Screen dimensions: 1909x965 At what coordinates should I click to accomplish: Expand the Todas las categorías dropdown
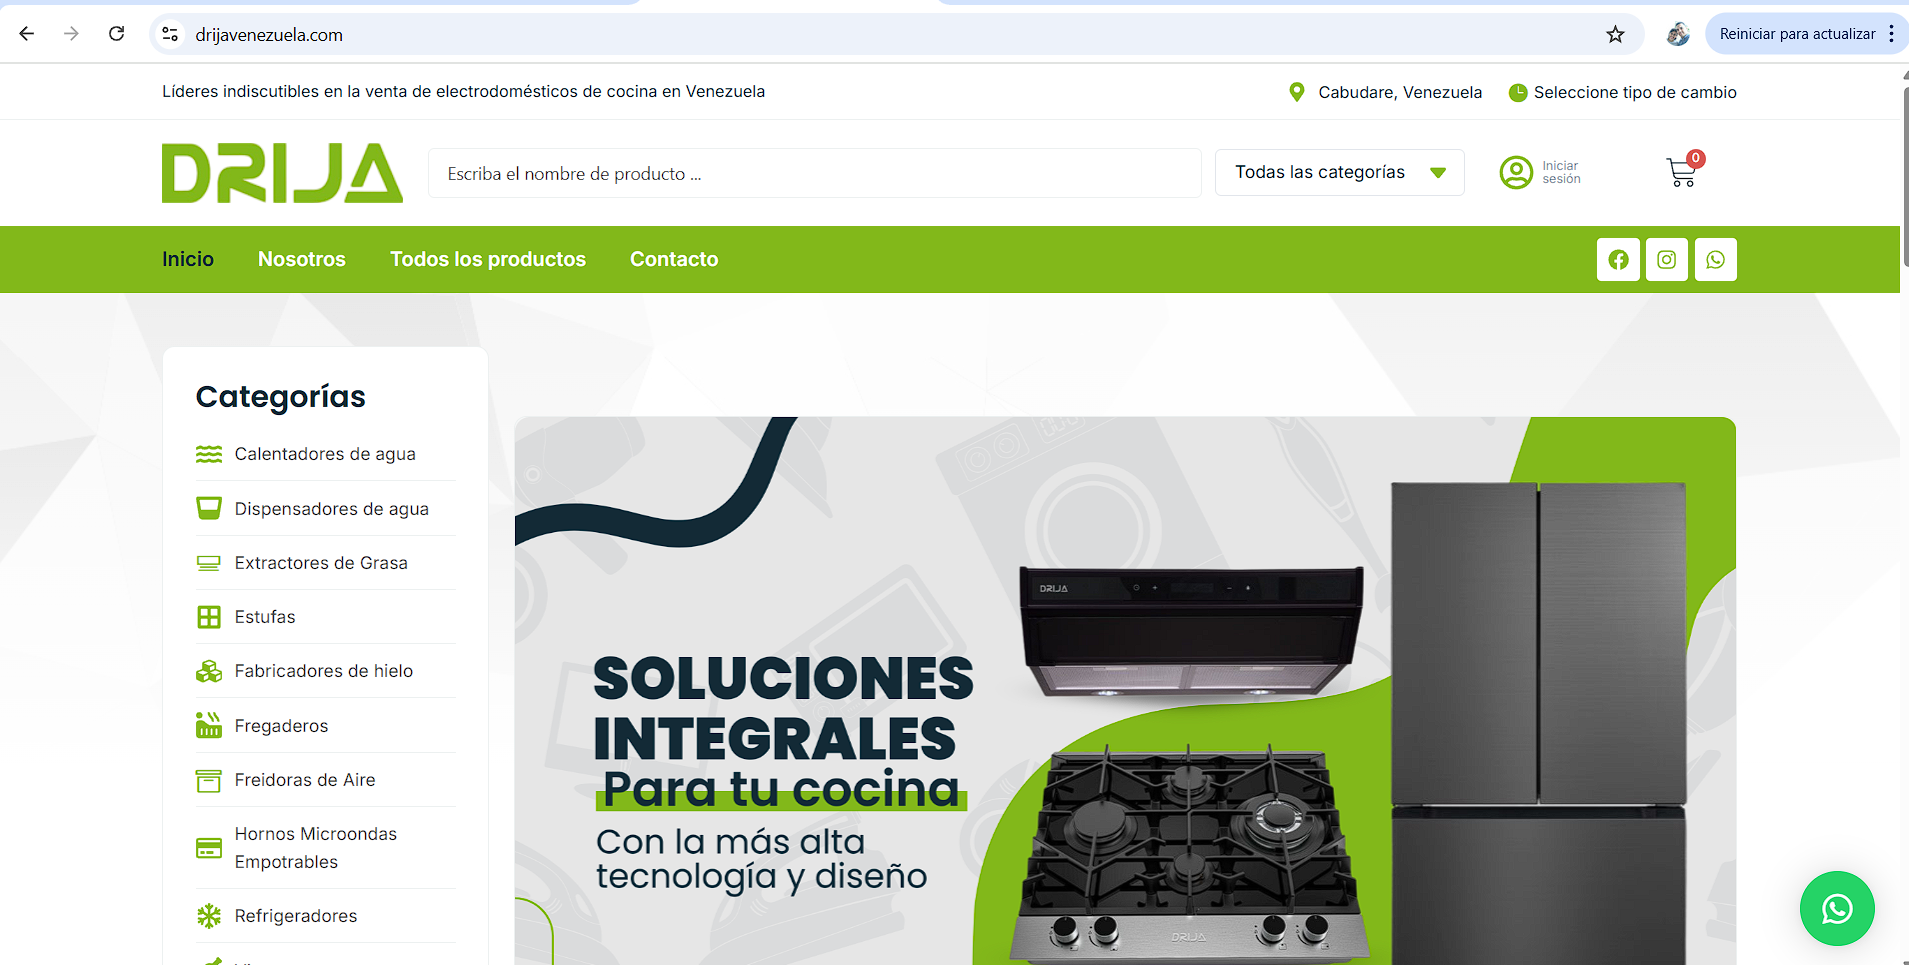point(1339,173)
